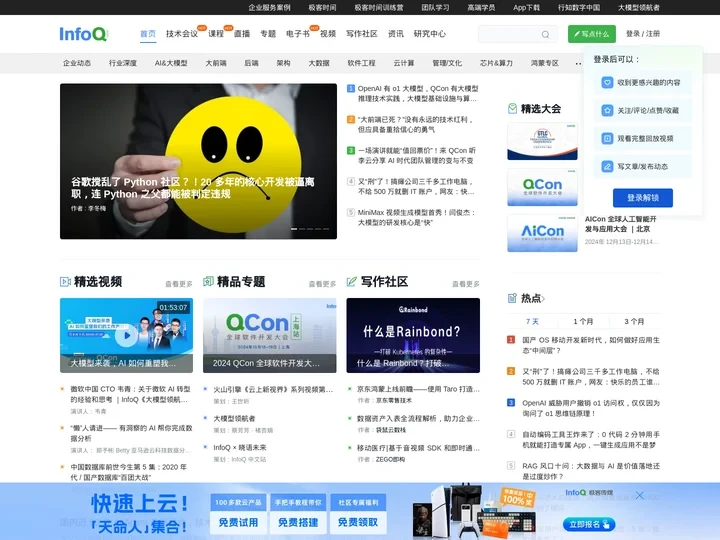Click the 写点什么 green button
720x540 pixels.
pyautogui.click(x=592, y=34)
